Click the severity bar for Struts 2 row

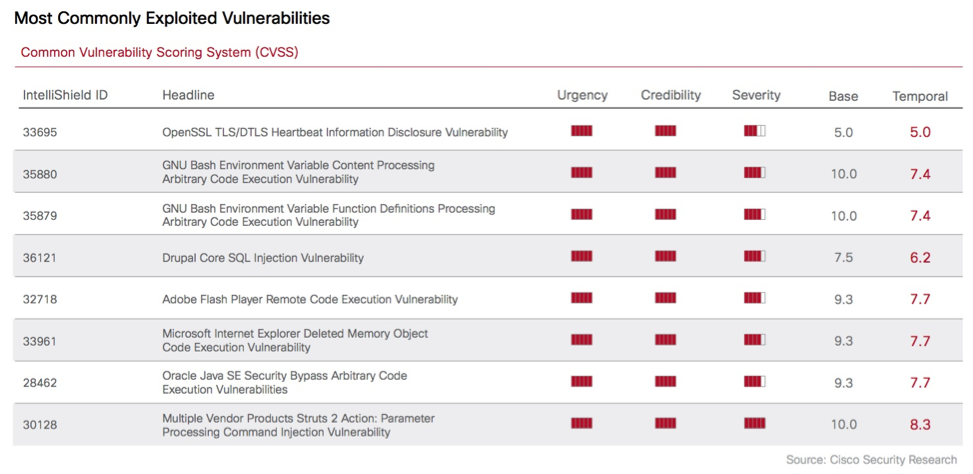[x=755, y=424]
